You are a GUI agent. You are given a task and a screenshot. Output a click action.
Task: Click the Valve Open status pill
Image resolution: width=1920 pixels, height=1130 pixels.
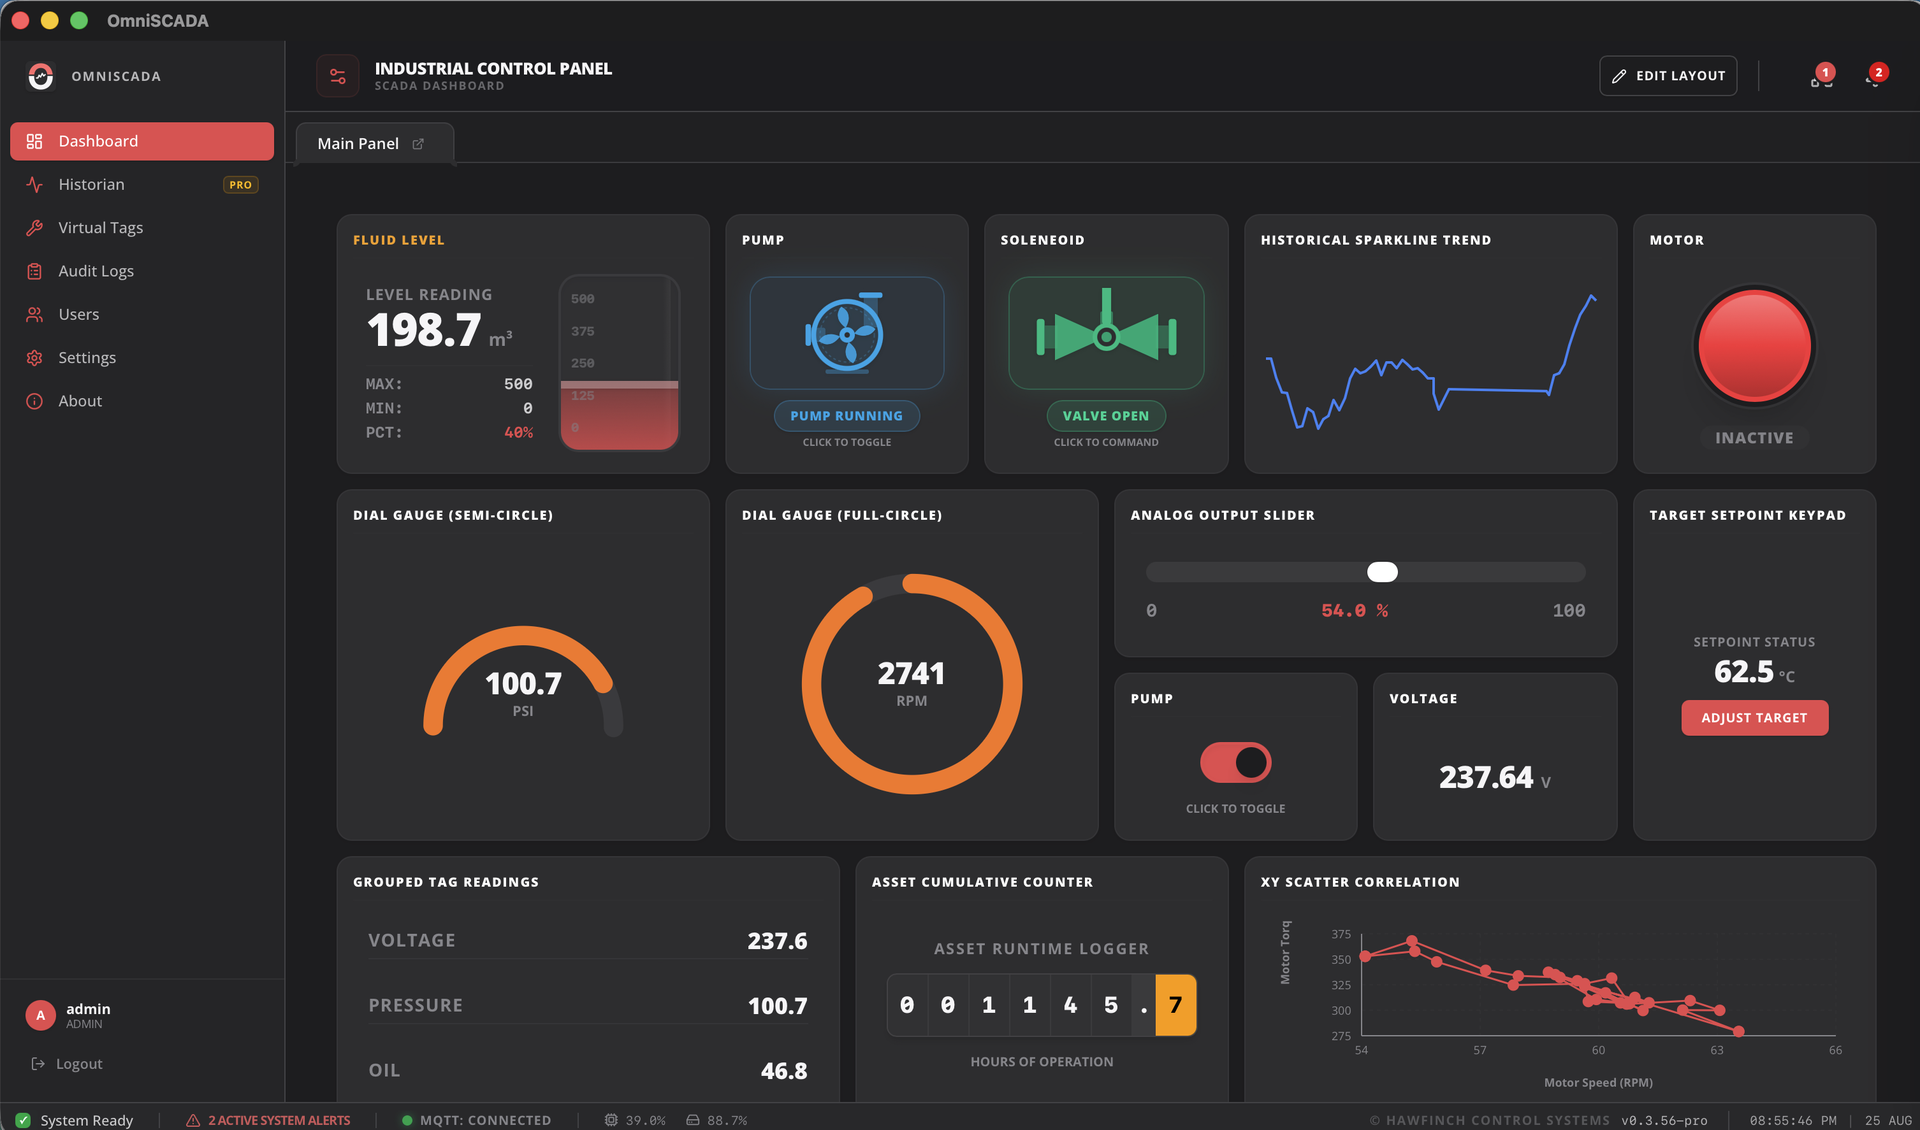(1106, 416)
